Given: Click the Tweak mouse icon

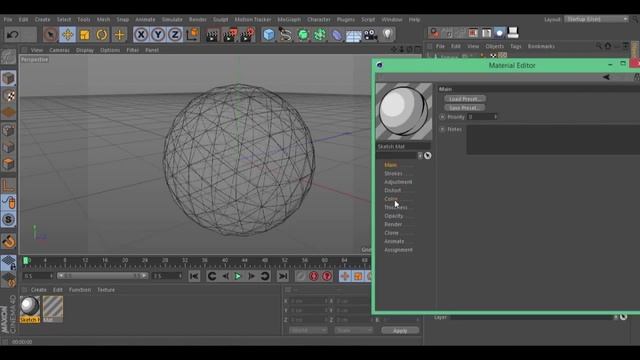Looking at the screenshot, I should (x=8, y=202).
